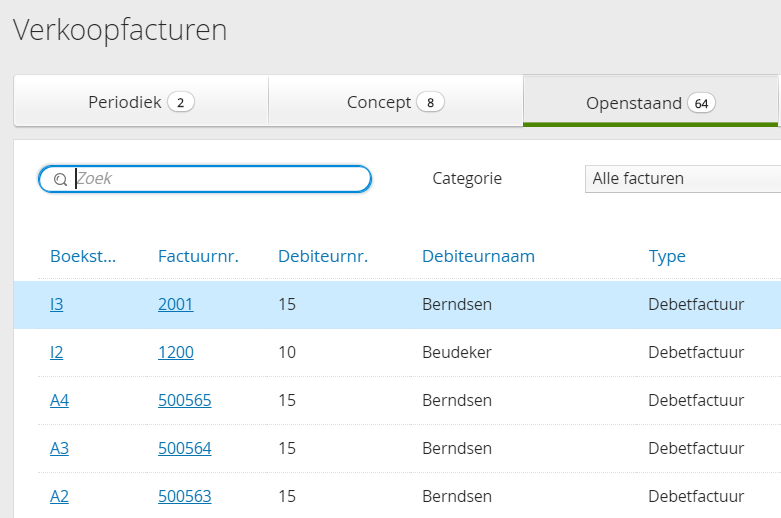781x518 pixels.
Task: Click the Categorie label
Action: 467,179
